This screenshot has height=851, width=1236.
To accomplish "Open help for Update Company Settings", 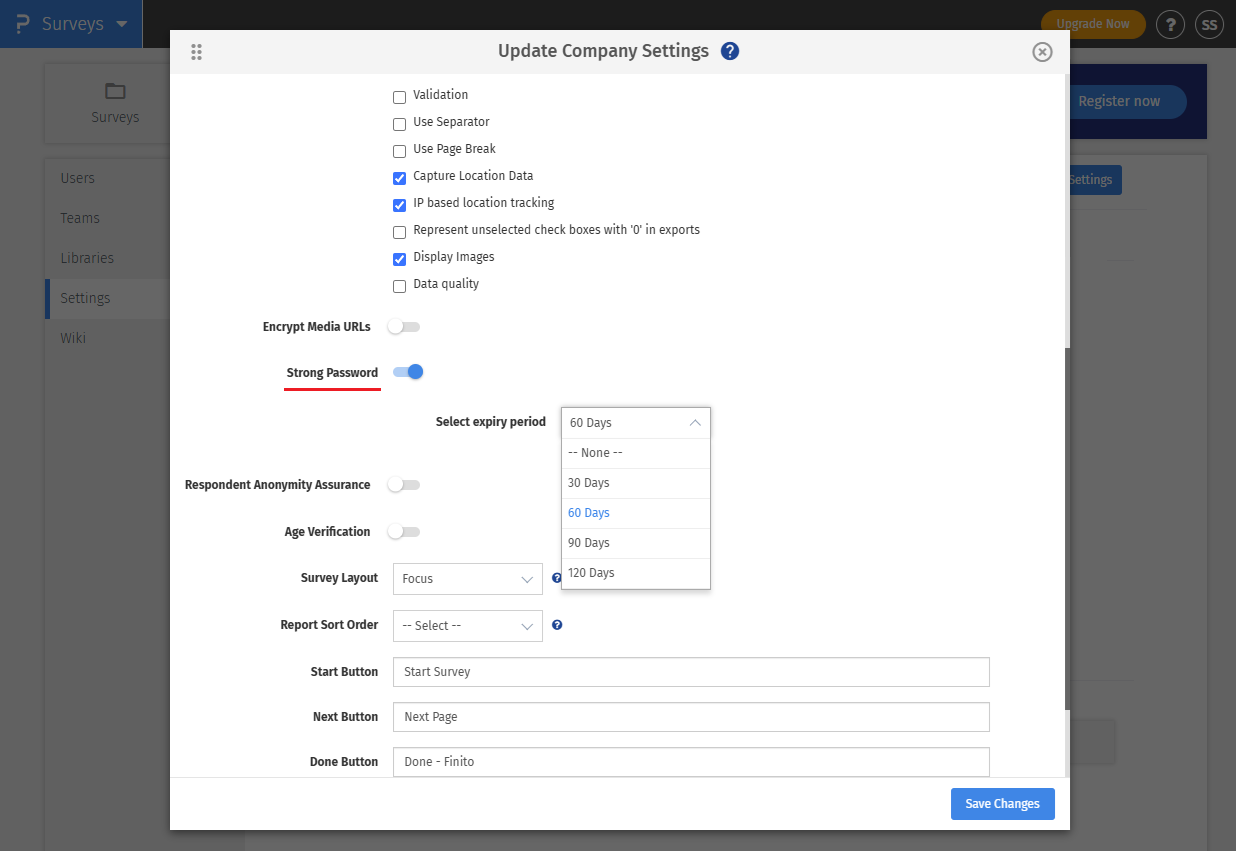I will click(x=730, y=51).
